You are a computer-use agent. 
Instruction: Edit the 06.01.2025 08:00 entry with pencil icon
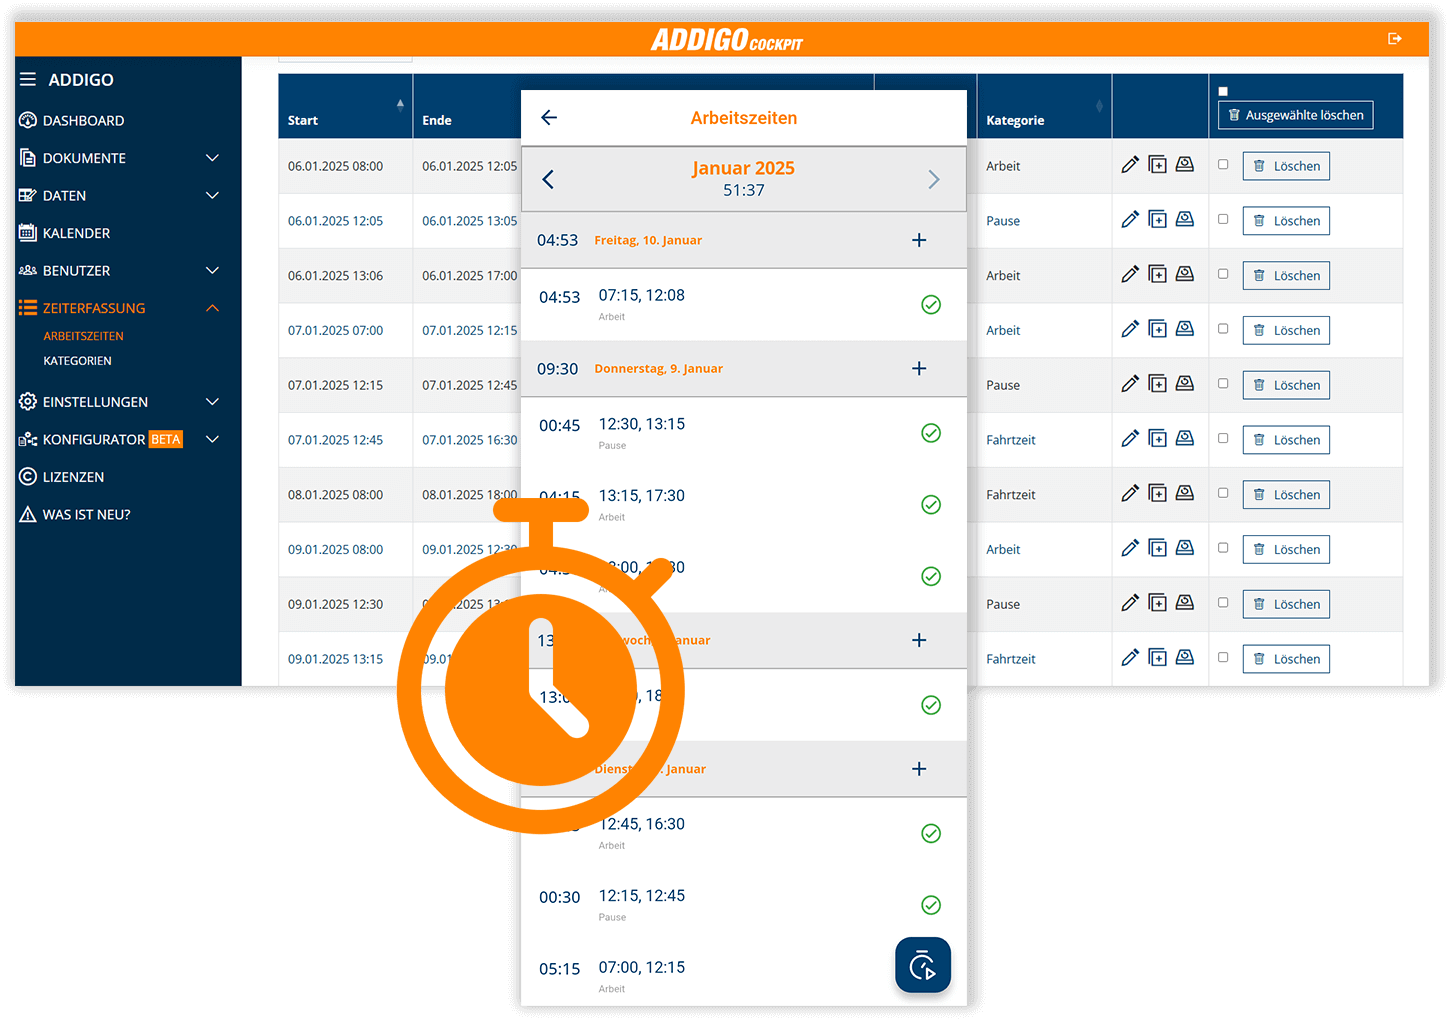coord(1130,165)
